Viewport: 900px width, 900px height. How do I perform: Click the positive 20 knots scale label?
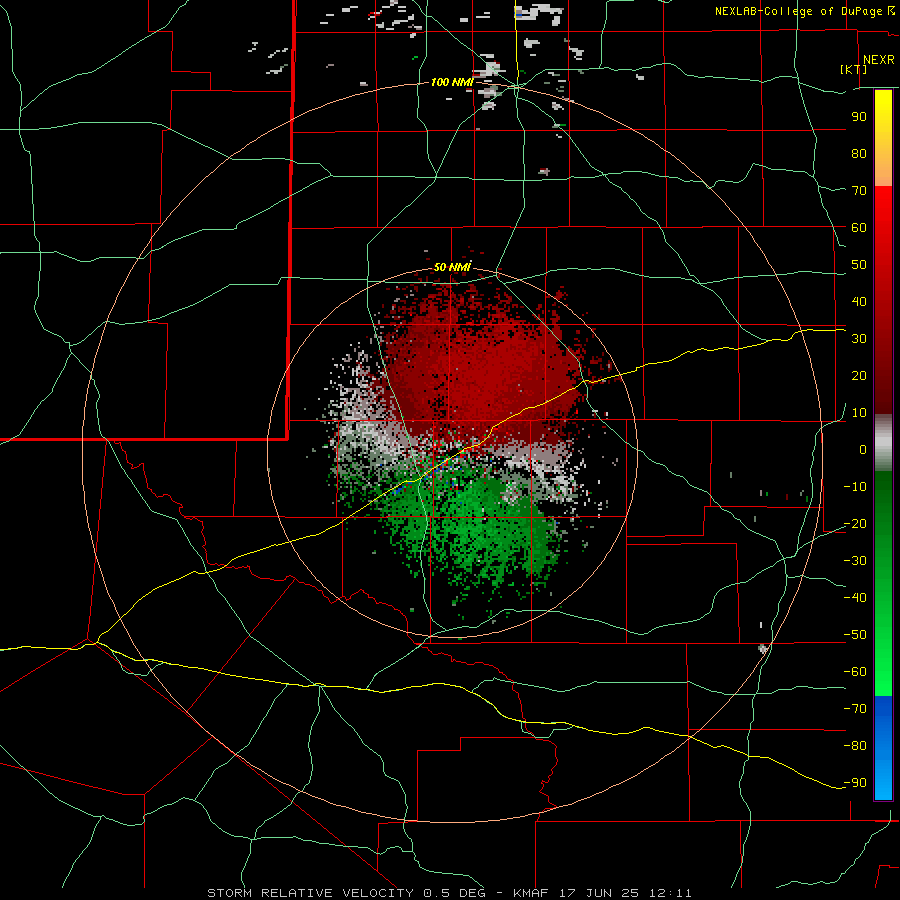(859, 375)
